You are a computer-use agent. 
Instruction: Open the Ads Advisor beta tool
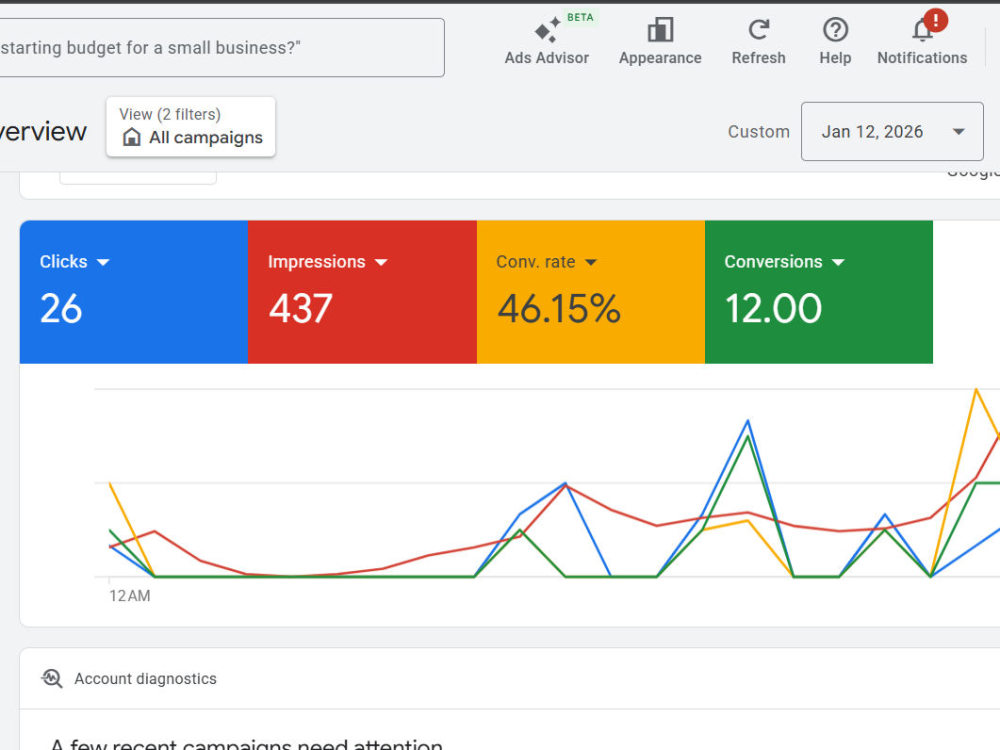point(547,42)
